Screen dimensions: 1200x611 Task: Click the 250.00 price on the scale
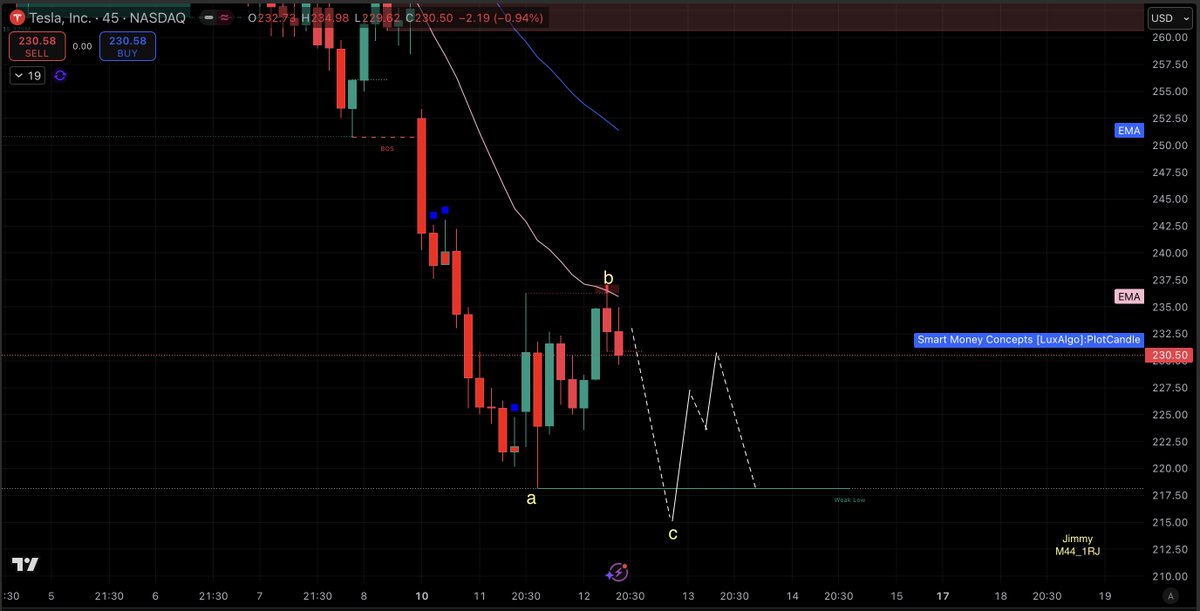point(1168,145)
